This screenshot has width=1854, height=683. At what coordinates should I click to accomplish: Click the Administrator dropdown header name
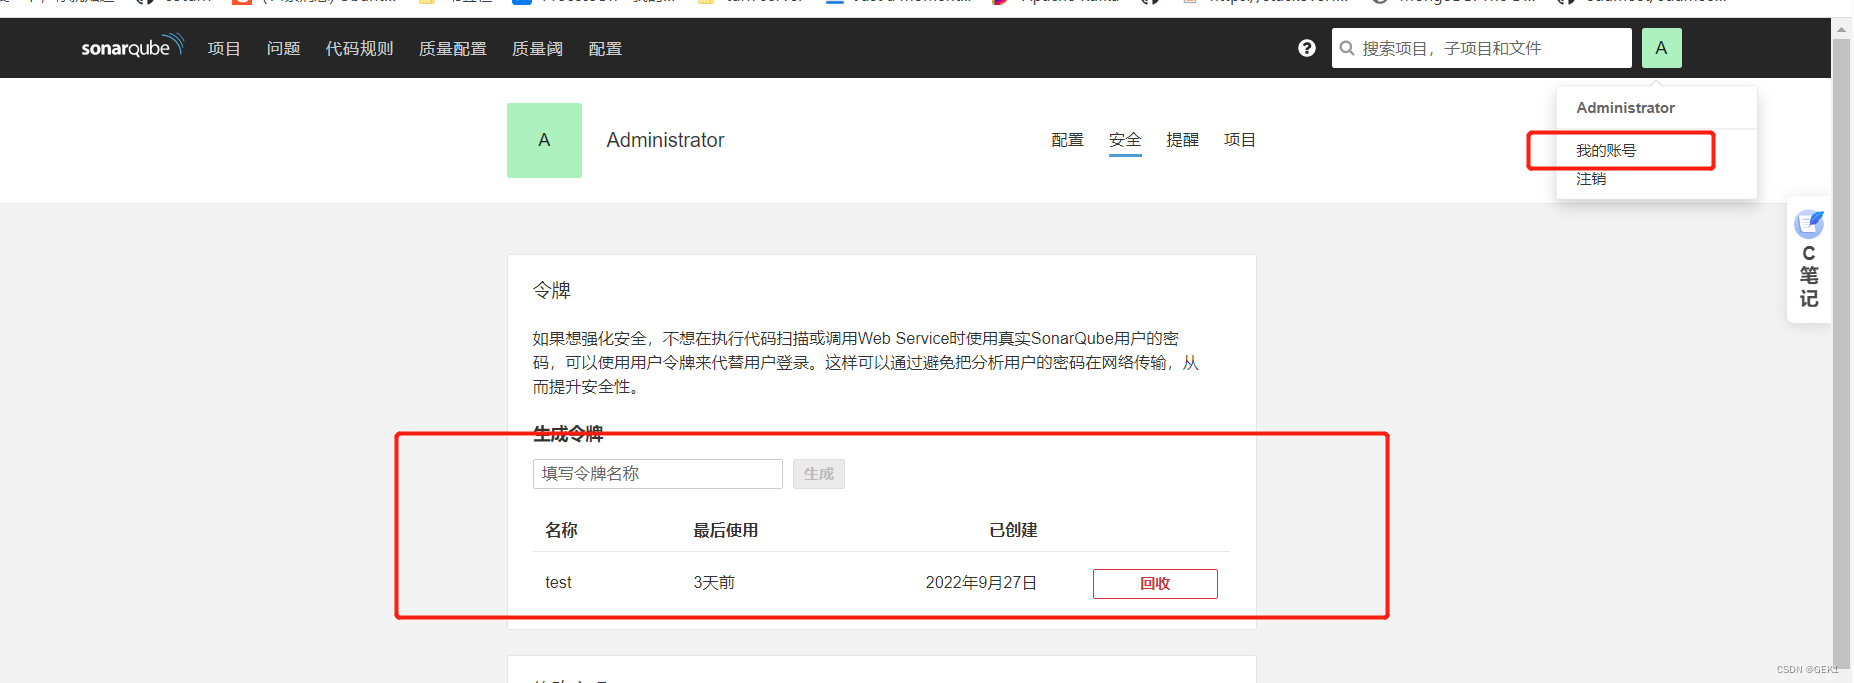[1625, 108]
